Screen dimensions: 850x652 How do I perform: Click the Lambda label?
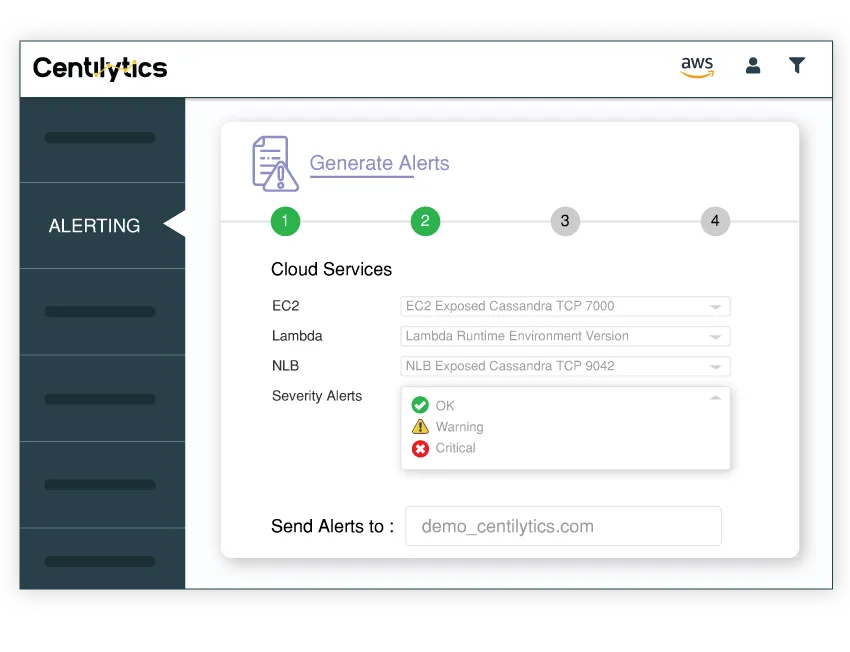pos(297,336)
